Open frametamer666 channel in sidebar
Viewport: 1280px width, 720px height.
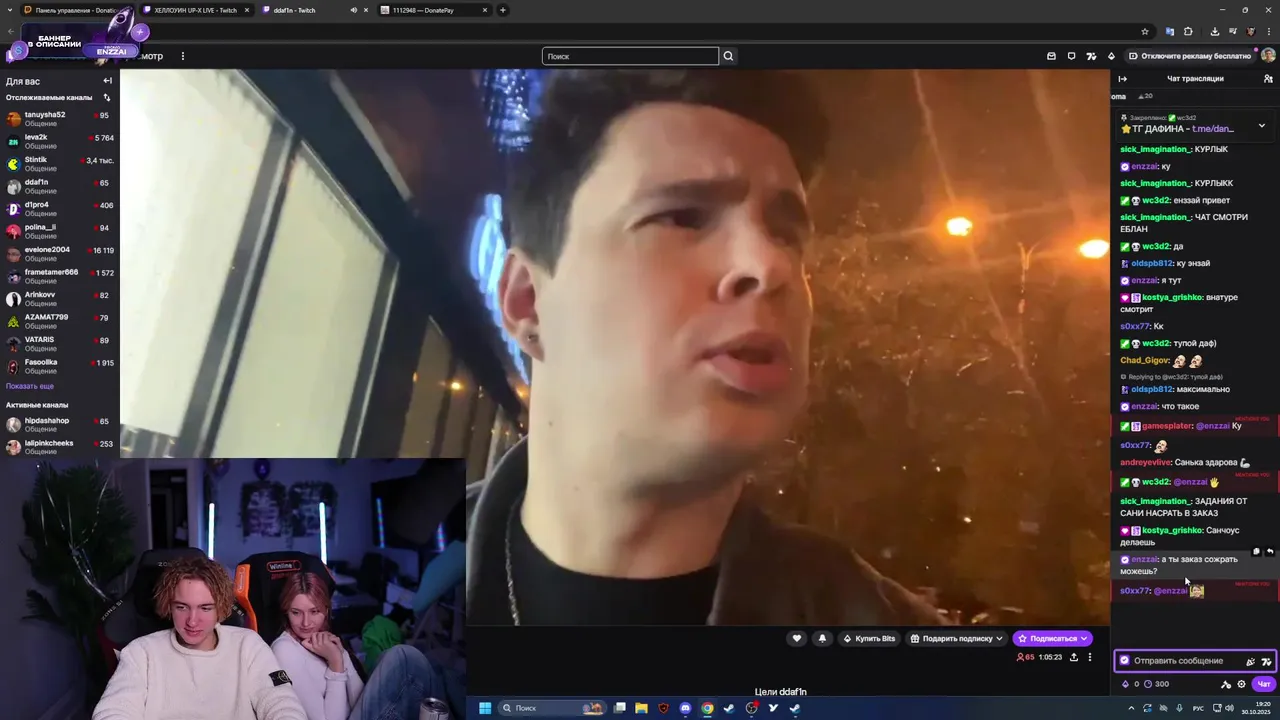click(x=59, y=276)
